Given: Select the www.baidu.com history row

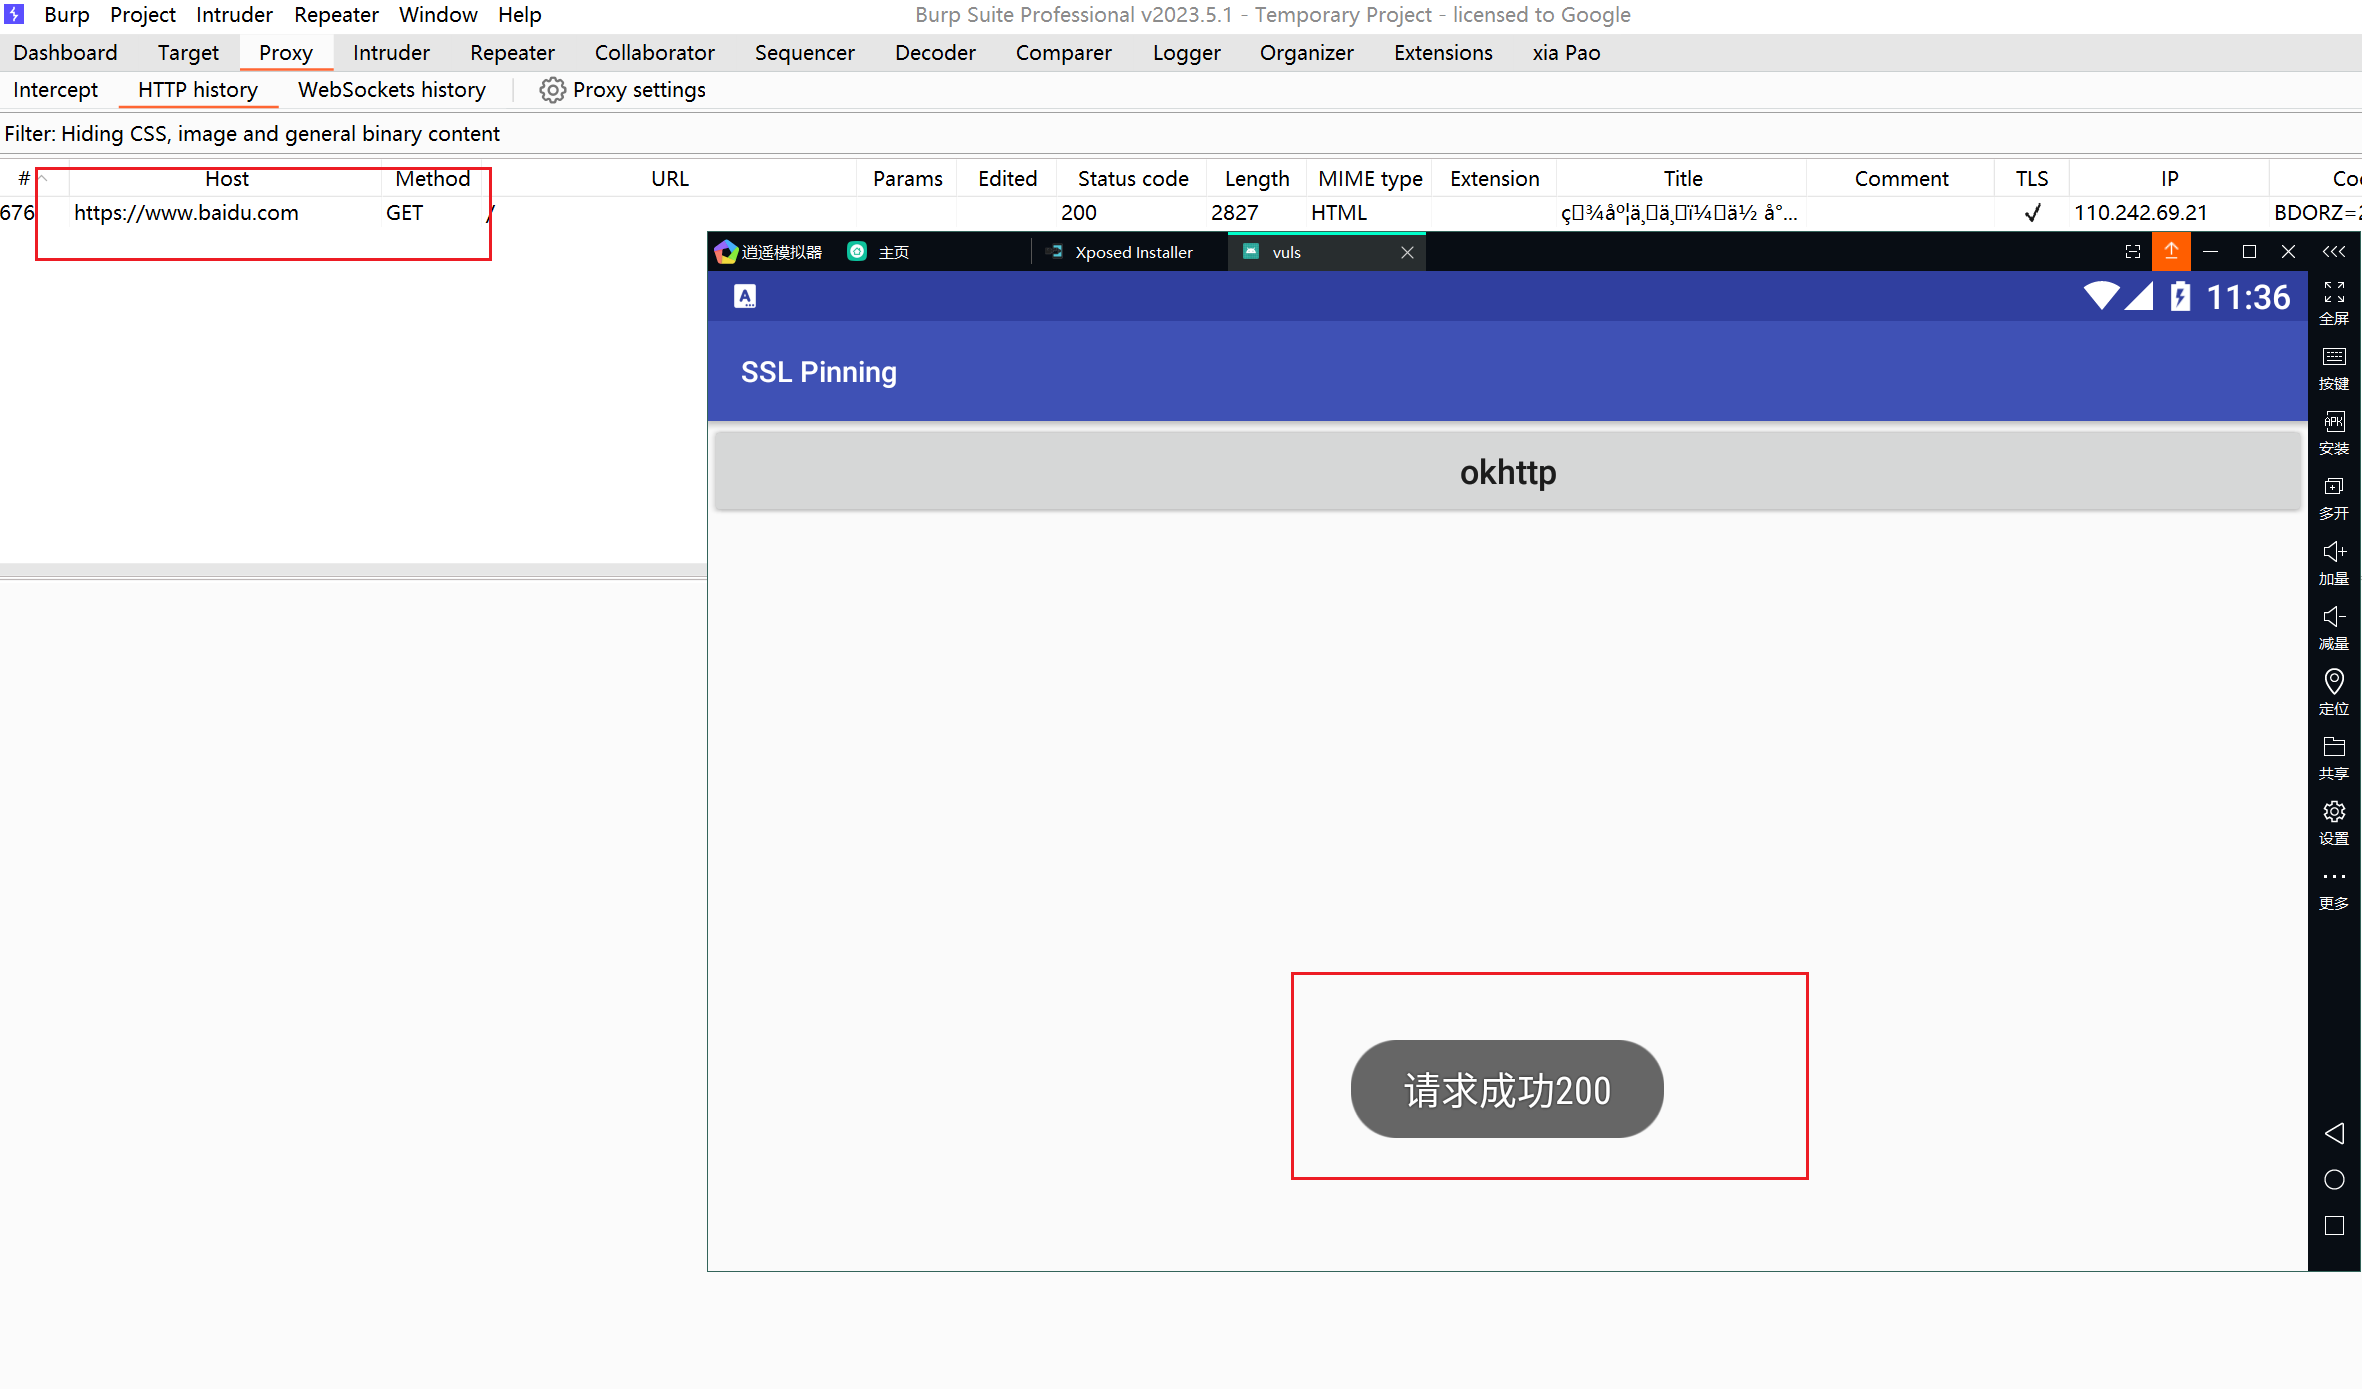Looking at the screenshot, I should coord(186,213).
